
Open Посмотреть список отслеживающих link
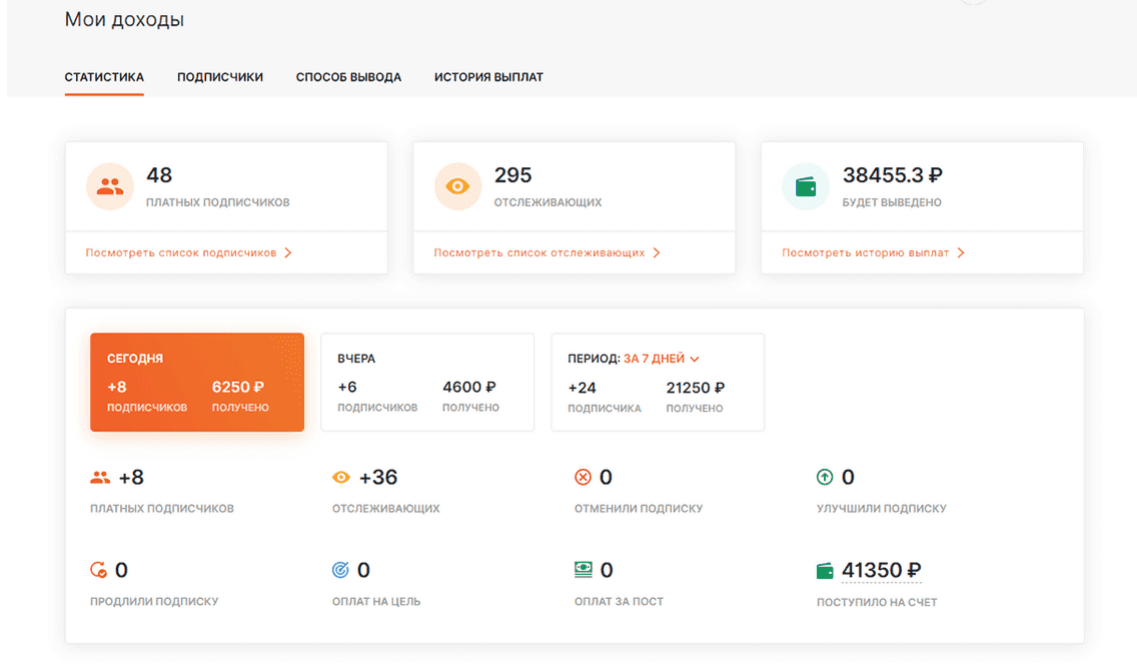tap(539, 252)
